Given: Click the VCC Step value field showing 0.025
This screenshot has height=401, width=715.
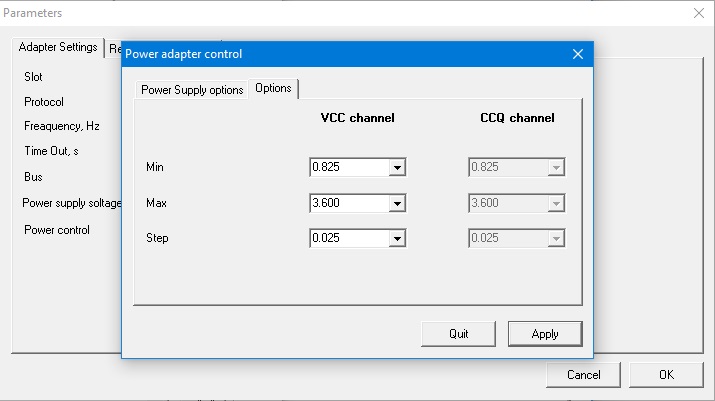Looking at the screenshot, I should 348,239.
